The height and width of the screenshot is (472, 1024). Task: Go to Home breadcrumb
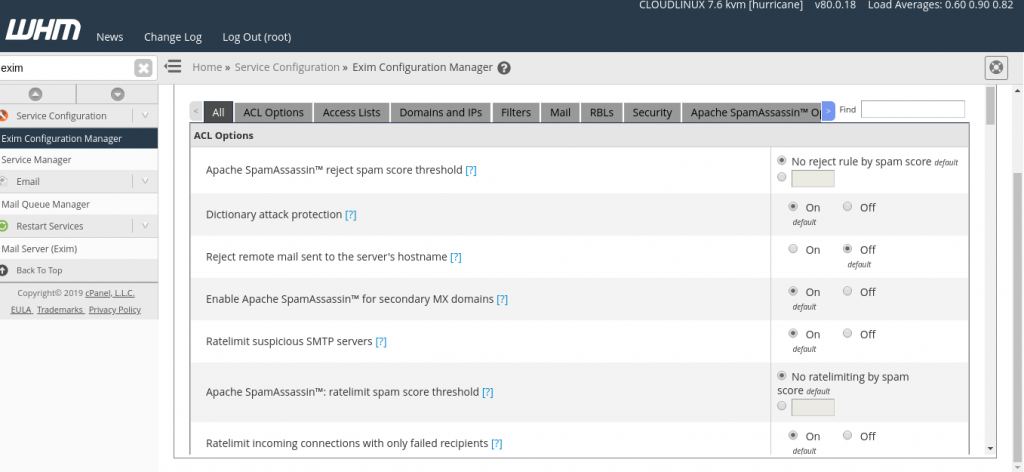(x=207, y=67)
